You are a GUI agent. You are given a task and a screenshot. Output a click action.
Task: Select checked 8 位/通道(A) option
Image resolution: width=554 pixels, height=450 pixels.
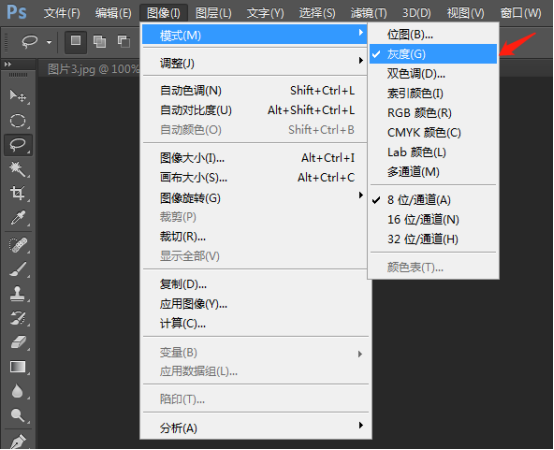(x=433, y=200)
